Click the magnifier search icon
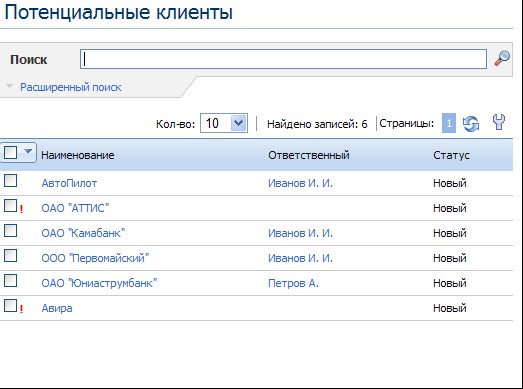Image resolution: width=523 pixels, height=389 pixels. 502,58
